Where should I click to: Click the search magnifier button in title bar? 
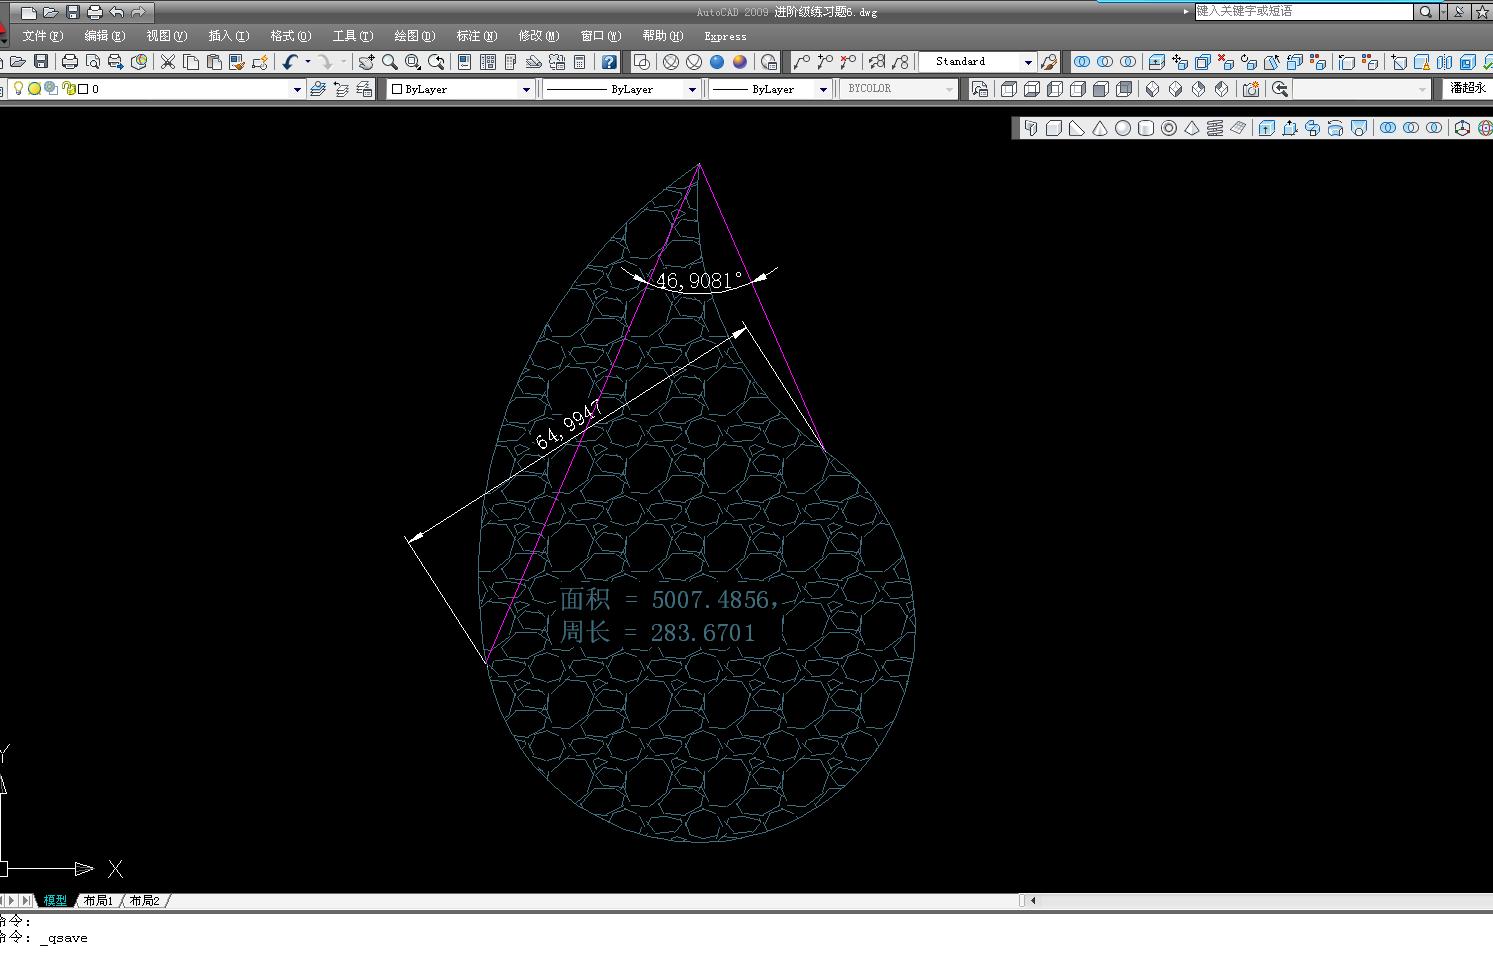click(1425, 12)
